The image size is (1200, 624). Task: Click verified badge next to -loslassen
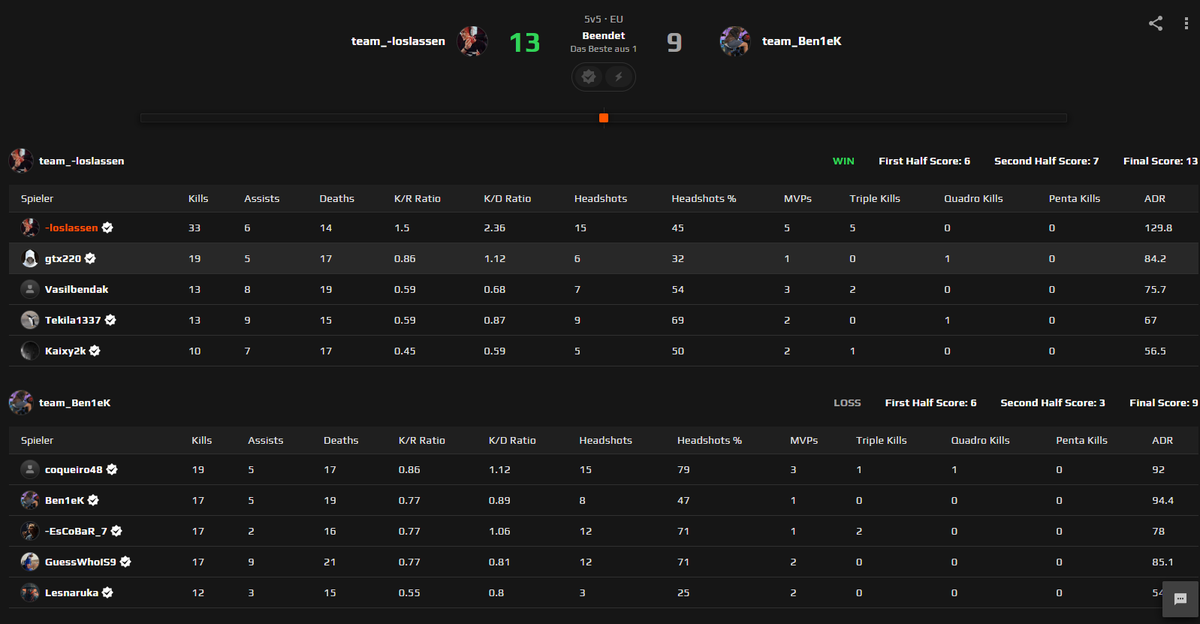point(108,228)
